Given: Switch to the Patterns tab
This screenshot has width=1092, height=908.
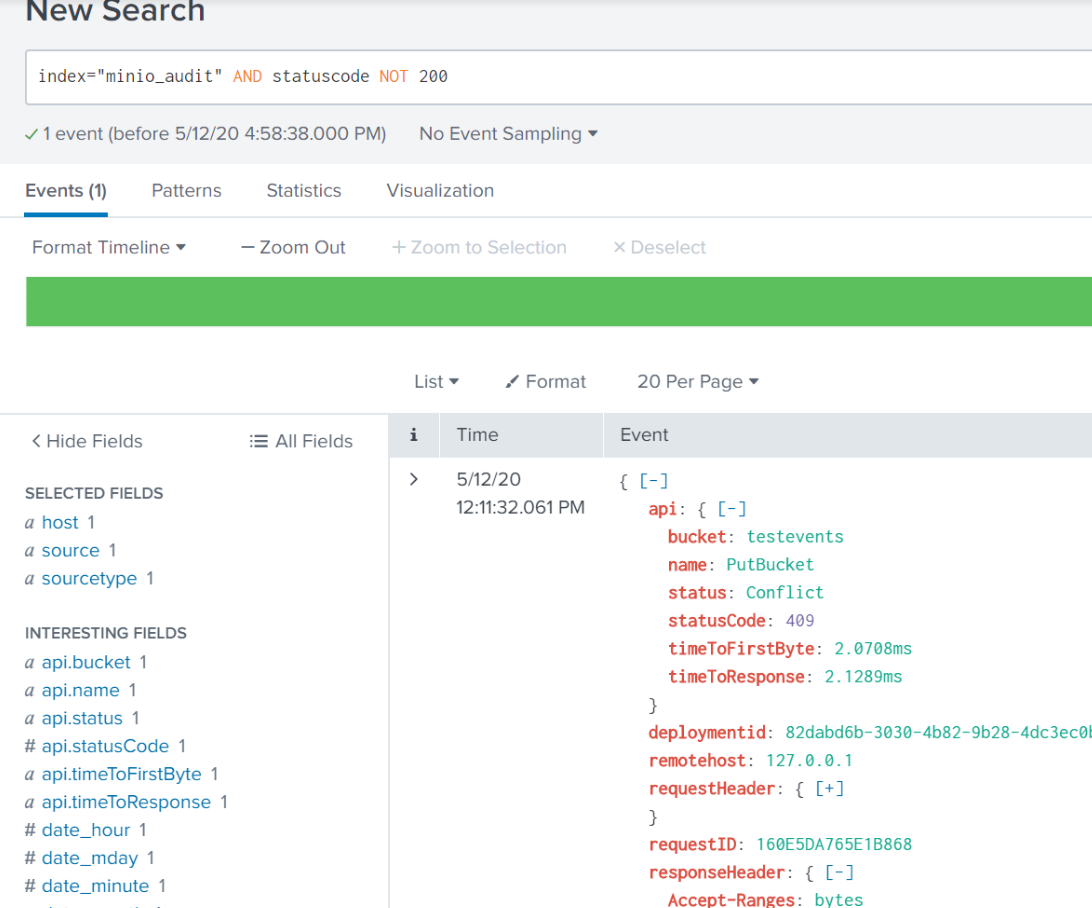Looking at the screenshot, I should coord(186,191).
